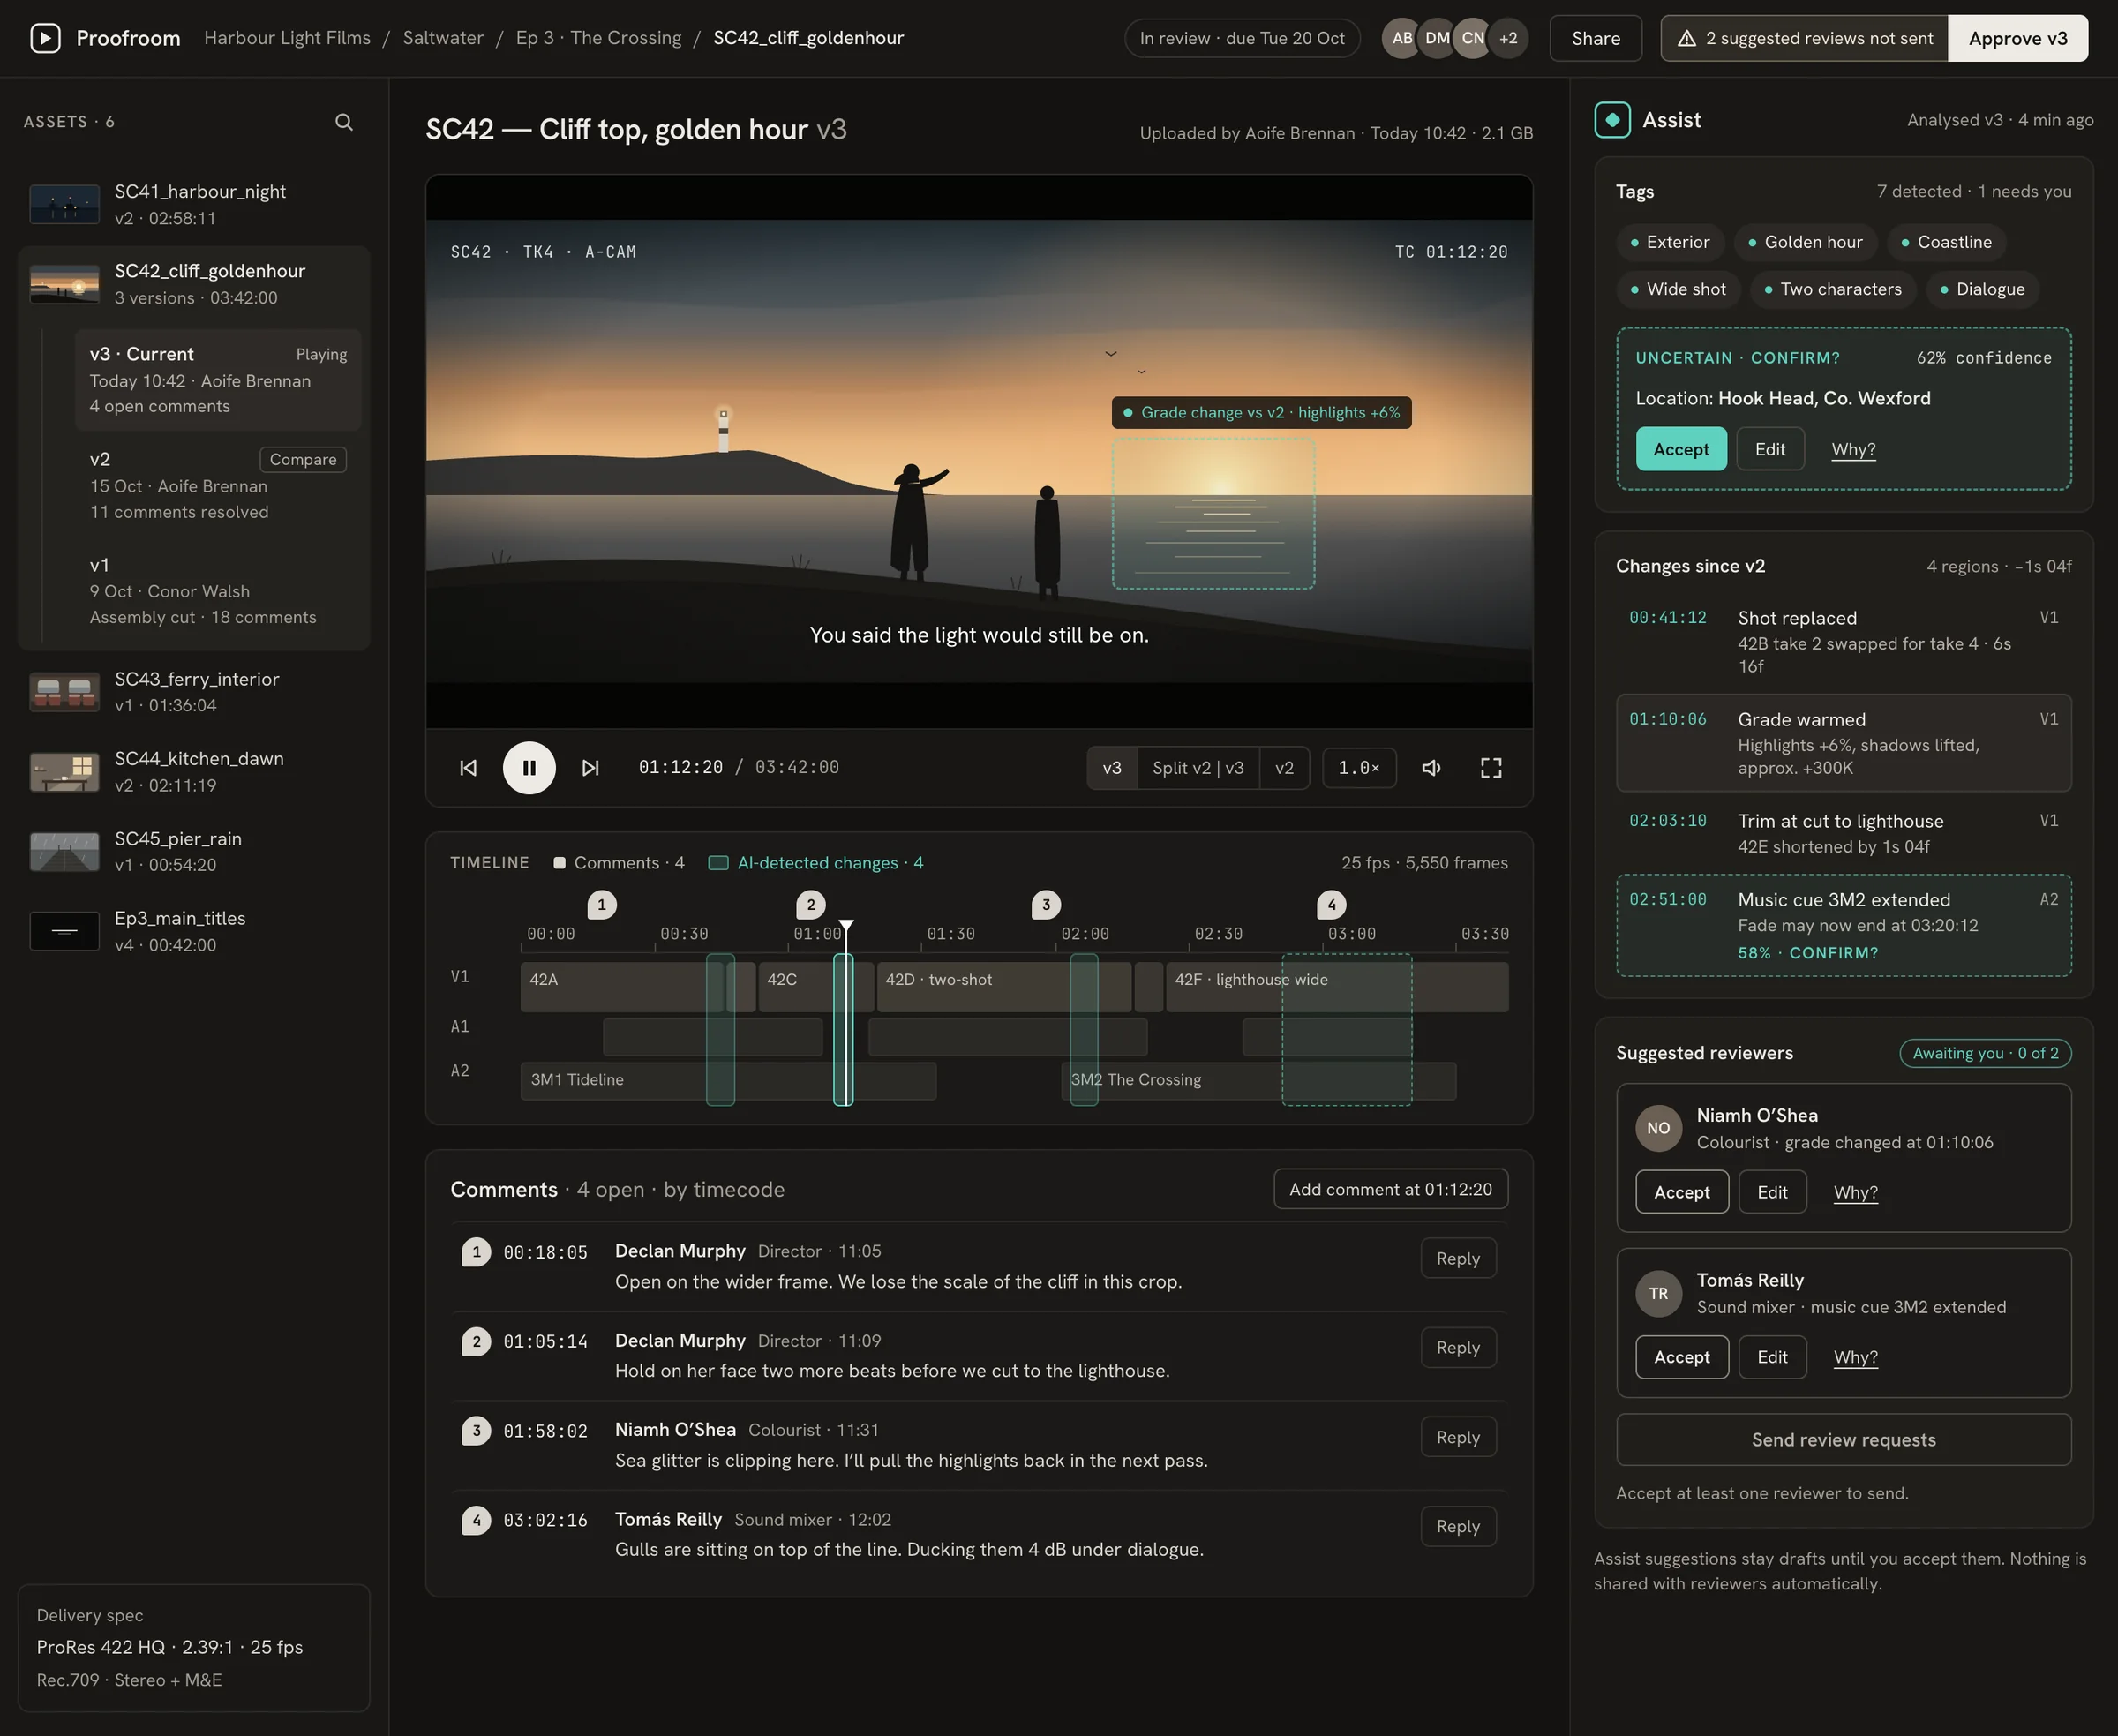Mute audio with the speaker icon

[1432, 768]
